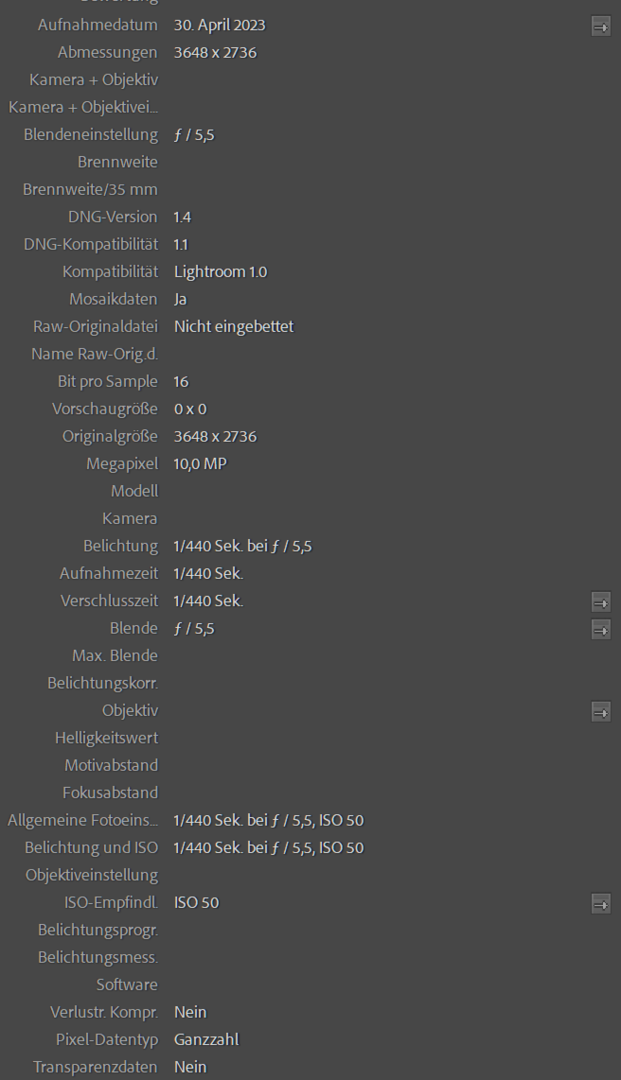Click the arrow icon beside ISO-Empfindl.

[600, 904]
